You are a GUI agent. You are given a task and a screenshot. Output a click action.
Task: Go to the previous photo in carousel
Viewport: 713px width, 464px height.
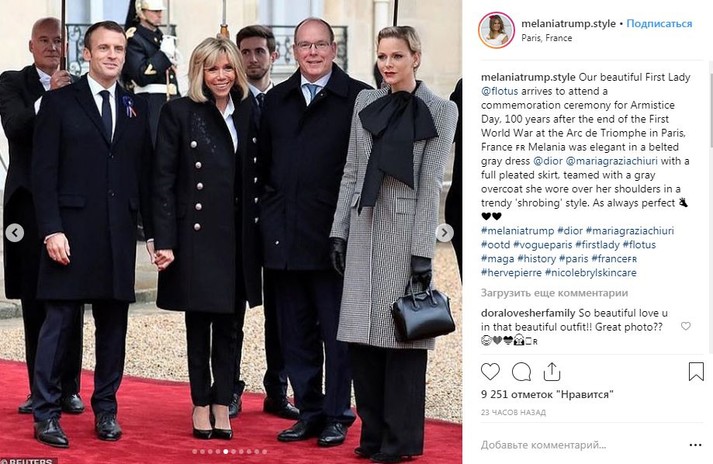[x=15, y=233]
